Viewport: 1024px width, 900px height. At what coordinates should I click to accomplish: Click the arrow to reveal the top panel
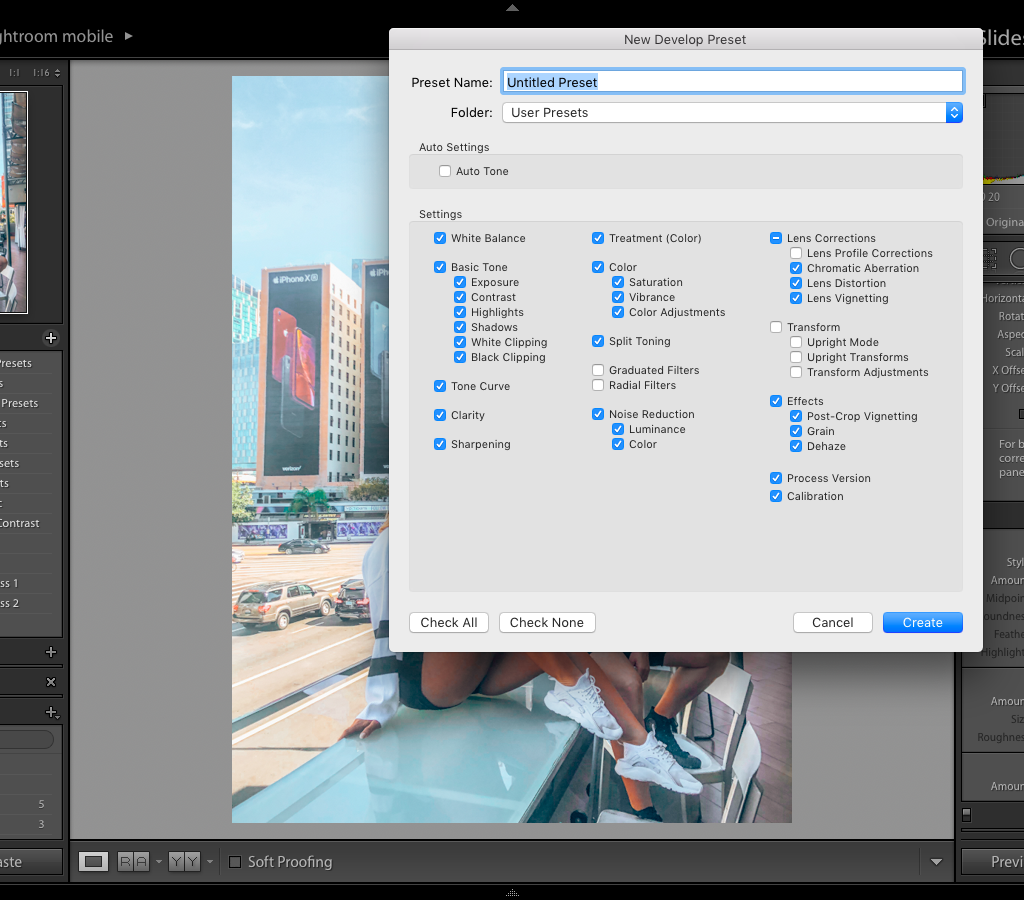pos(511,6)
